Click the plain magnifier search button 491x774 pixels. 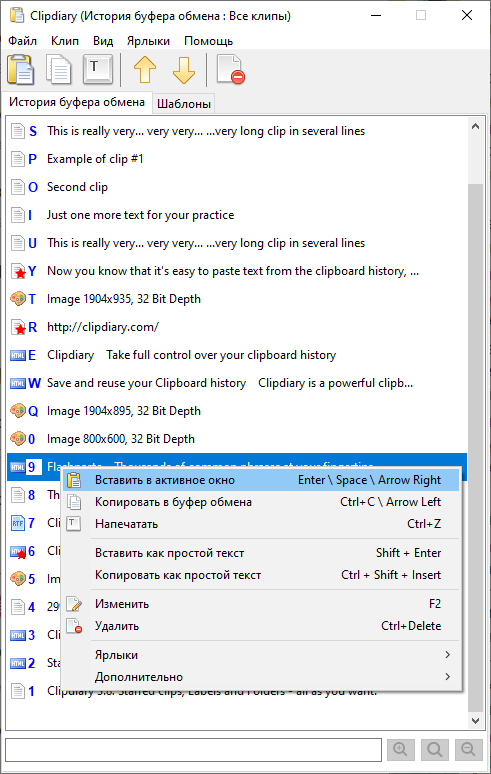435,750
